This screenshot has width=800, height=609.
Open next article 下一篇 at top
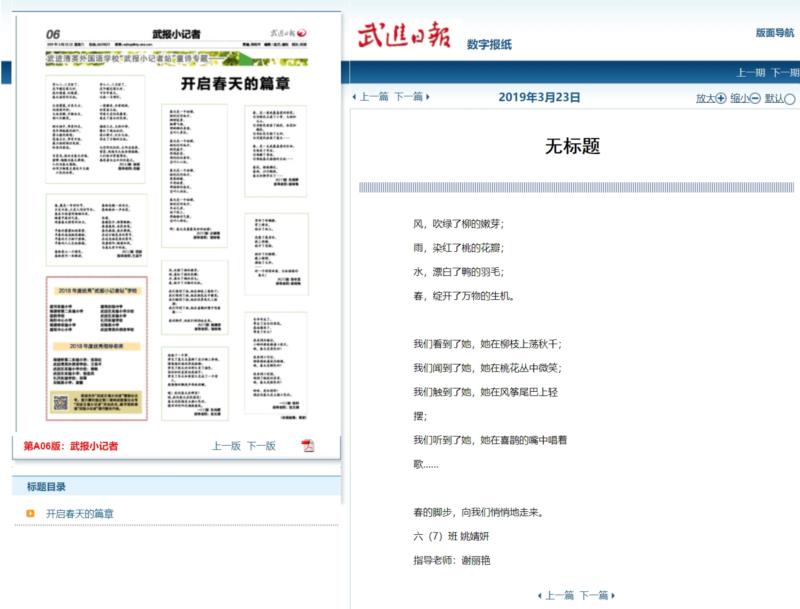point(409,97)
